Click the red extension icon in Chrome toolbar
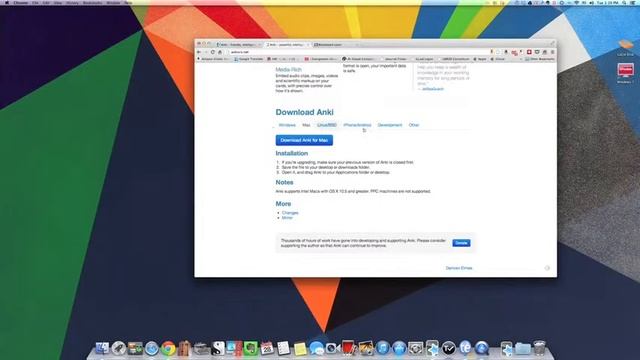The height and width of the screenshot is (360, 640). click(x=529, y=52)
